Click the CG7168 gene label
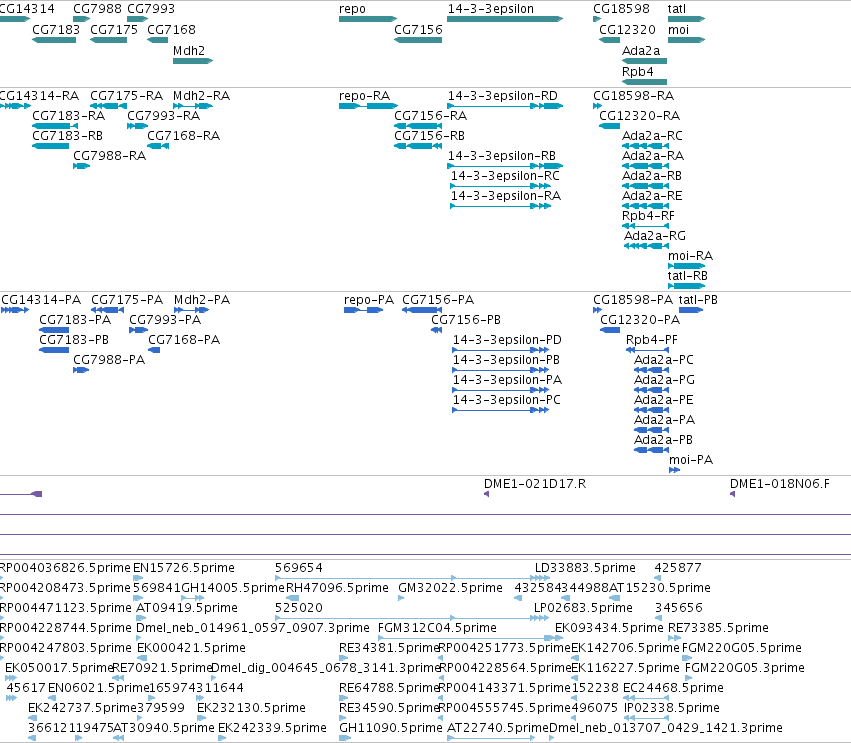This screenshot has height=743, width=851. 172,30
